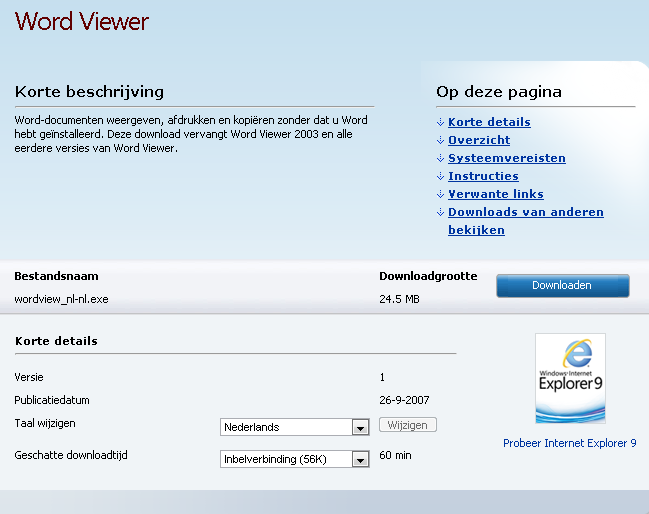The image size is (649, 514).
Task: Select the arrow icon before Systeemvereisten
Action: (440, 159)
